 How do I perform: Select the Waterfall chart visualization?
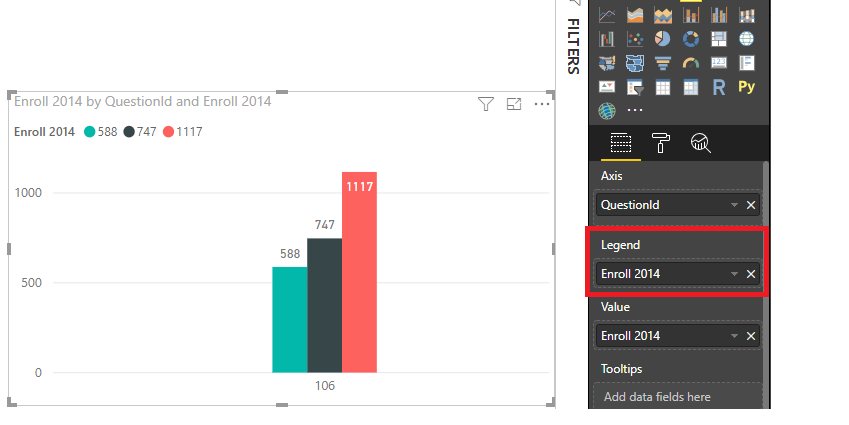pos(607,39)
